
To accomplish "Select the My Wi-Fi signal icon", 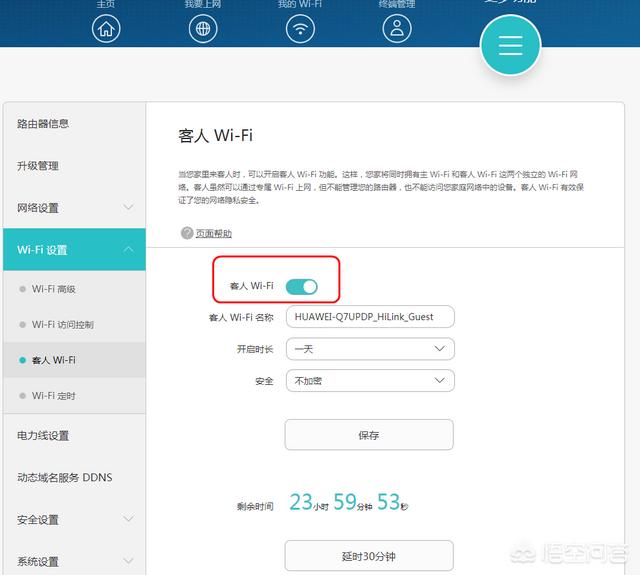I will tap(300, 29).
